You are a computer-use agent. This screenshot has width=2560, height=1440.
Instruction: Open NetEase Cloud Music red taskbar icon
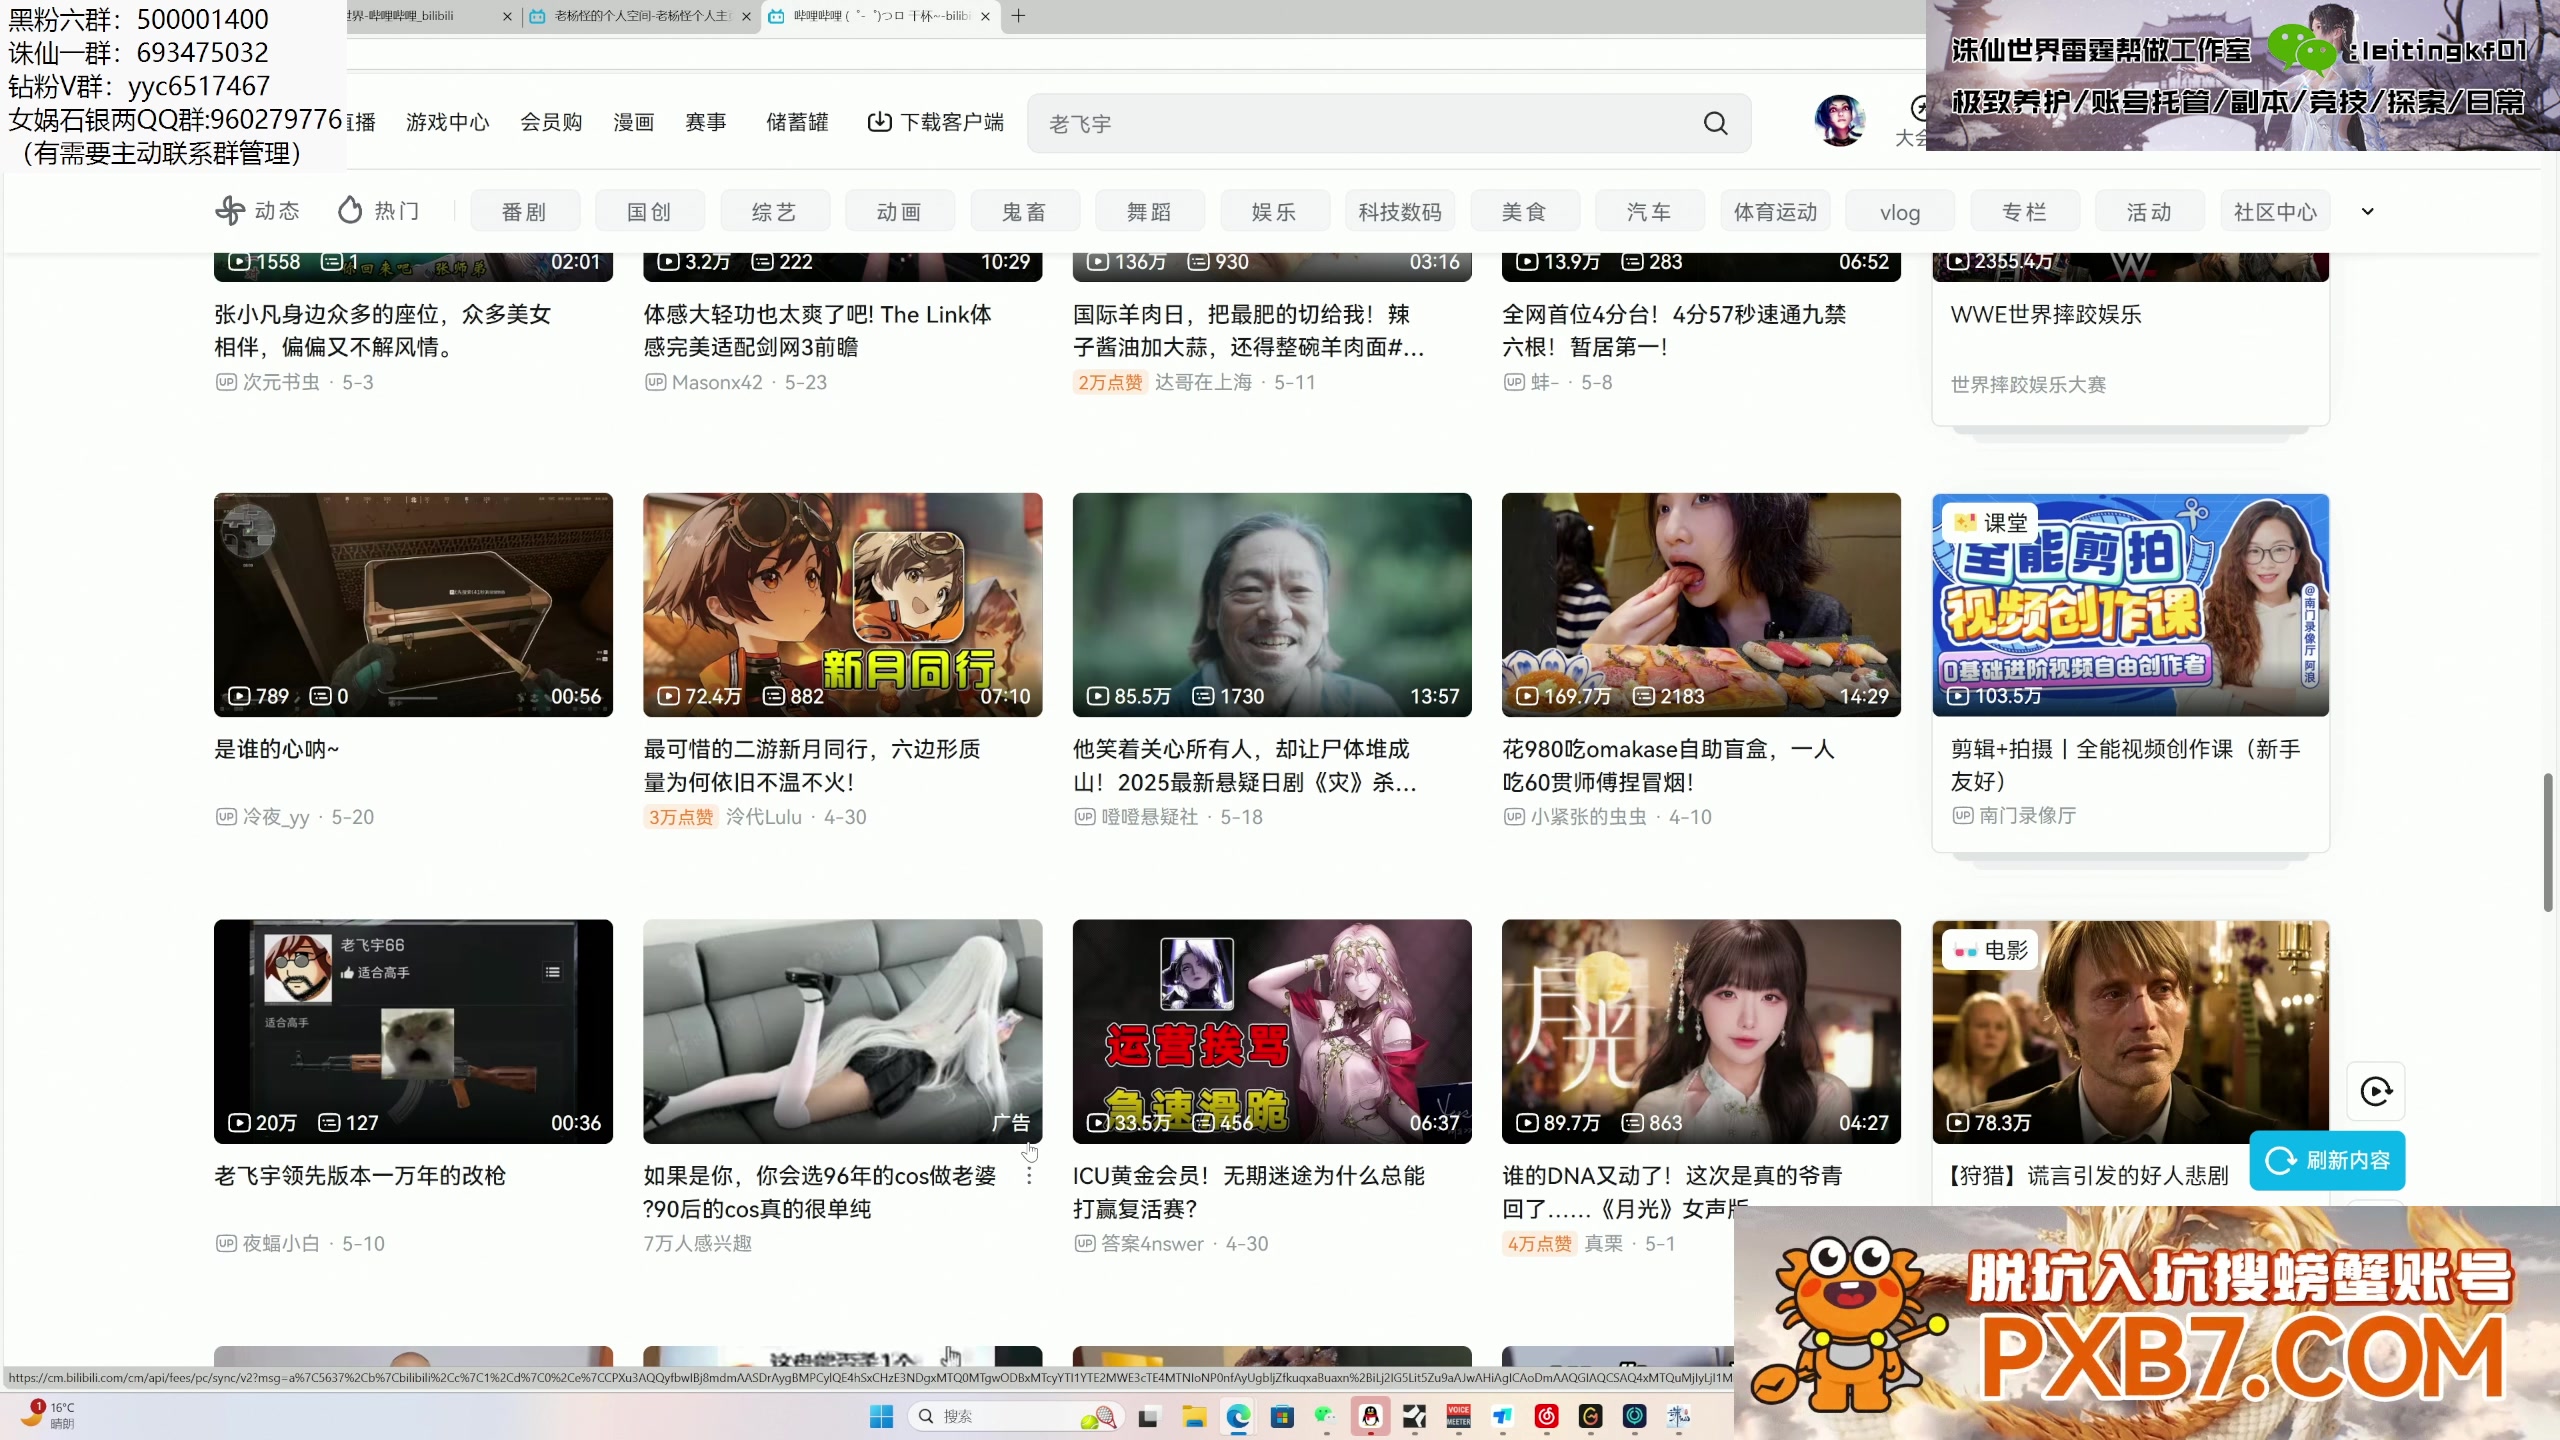point(1546,1416)
